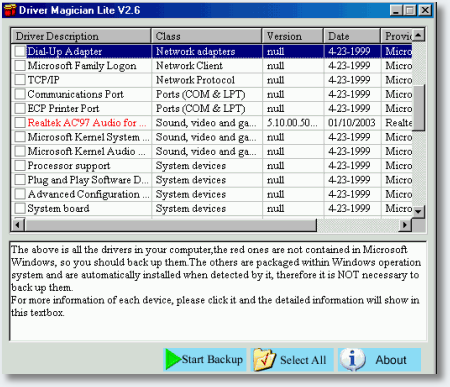Image resolution: width=450 pixels, height=387 pixels.
Task: Click the vertical scrollbar thumb
Action: pos(419,107)
